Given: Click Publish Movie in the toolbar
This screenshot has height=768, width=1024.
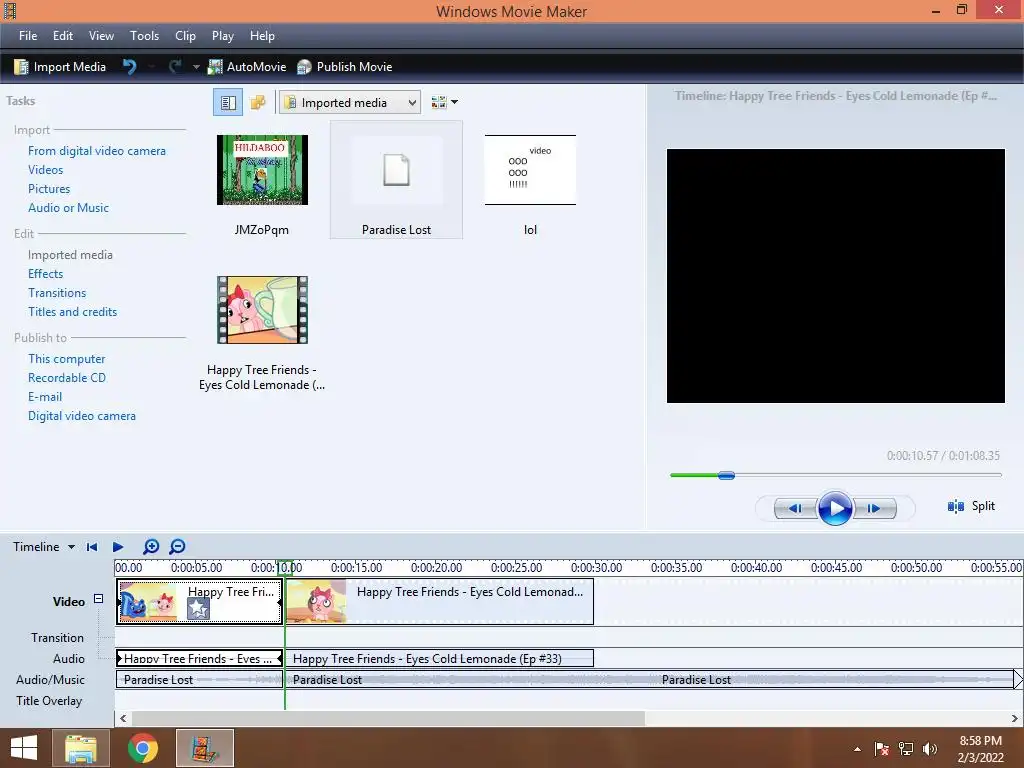Looking at the screenshot, I should point(344,67).
